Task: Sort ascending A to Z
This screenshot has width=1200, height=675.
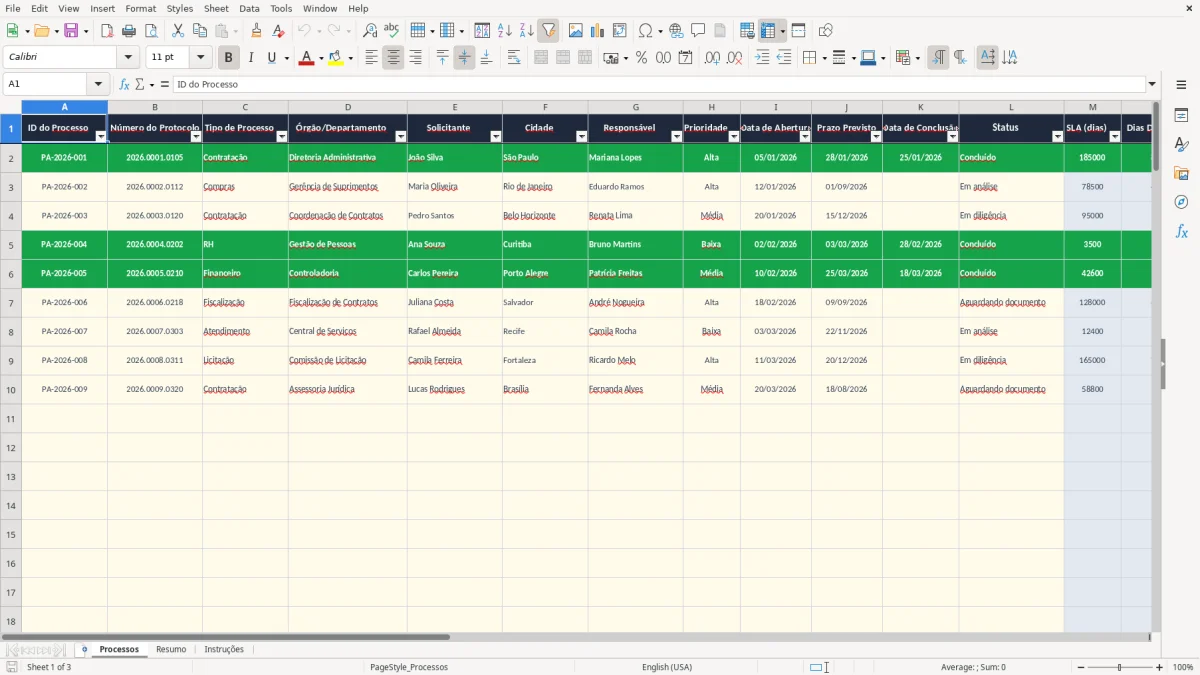Action: [x=505, y=31]
